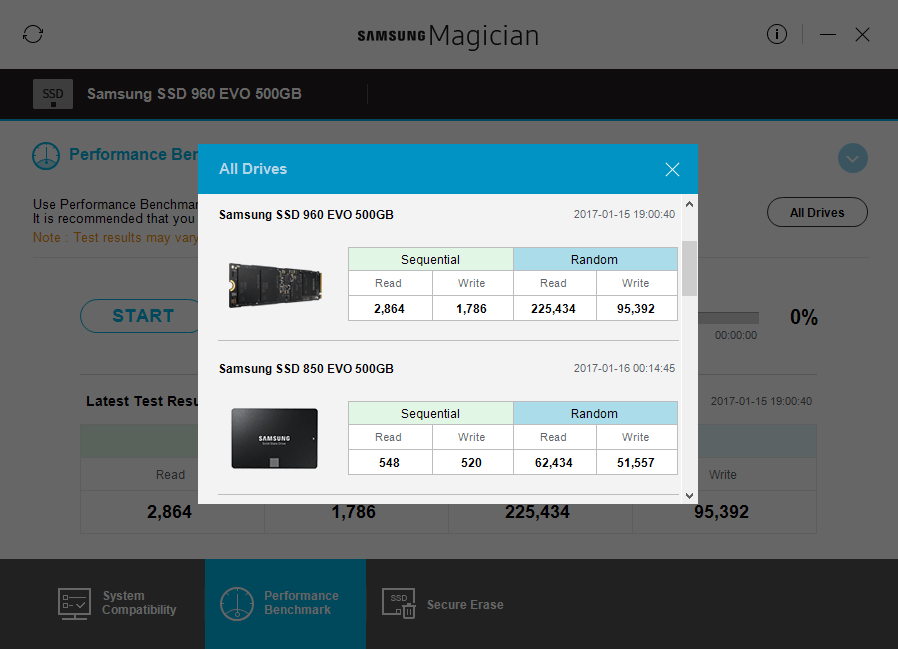Click the 1,786 sequential write value in dialog
The image size is (898, 649).
point(471,309)
